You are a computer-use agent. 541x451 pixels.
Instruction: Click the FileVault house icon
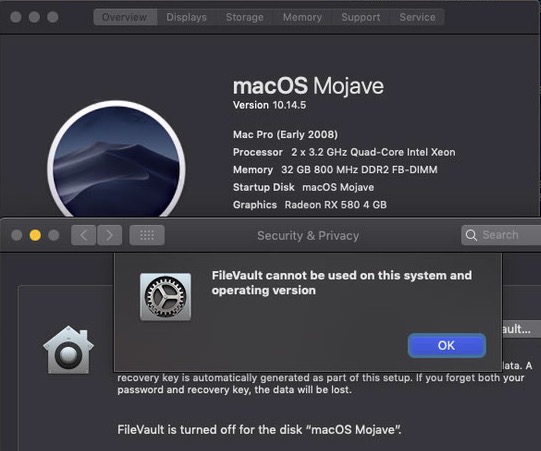[x=68, y=350]
